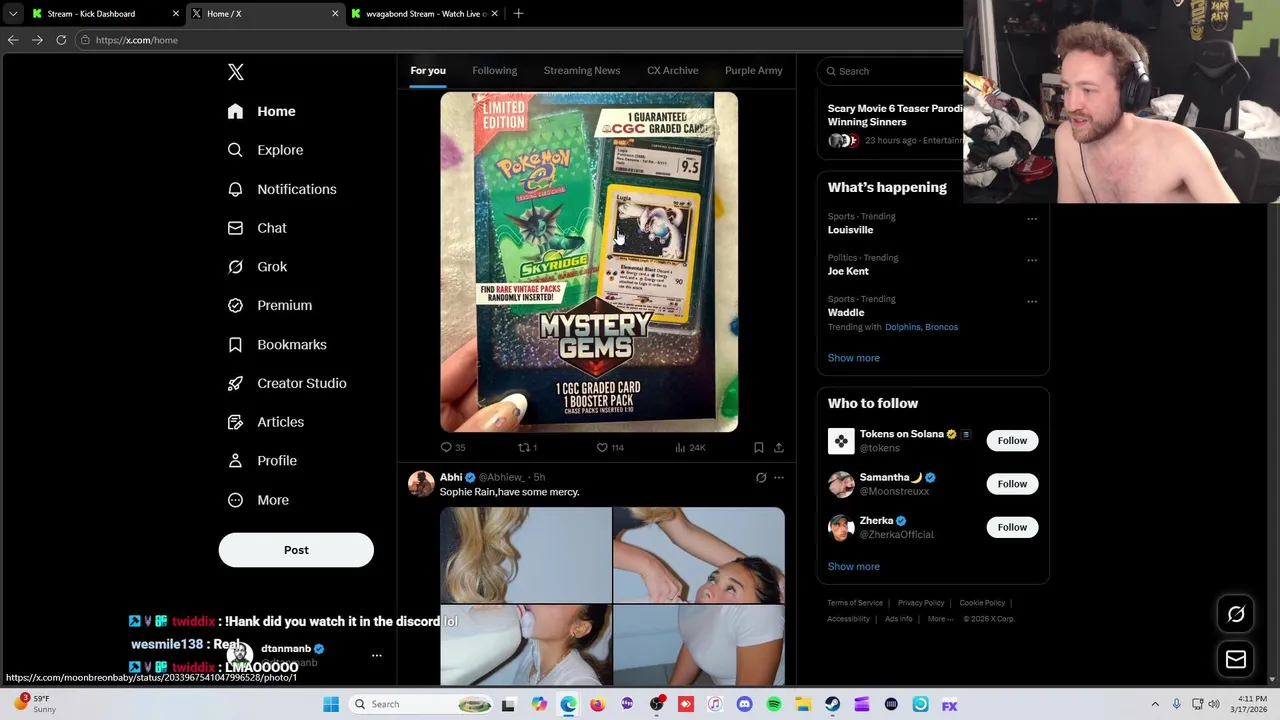The width and height of the screenshot is (1280, 720).
Task: Switch to the Purple Army tab
Action: [x=754, y=70]
